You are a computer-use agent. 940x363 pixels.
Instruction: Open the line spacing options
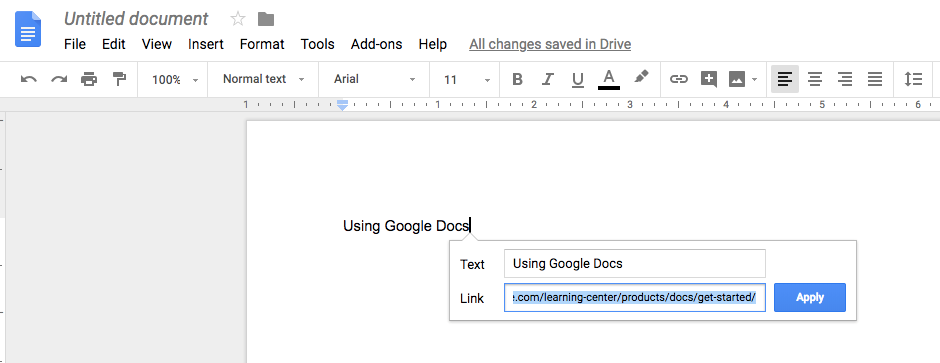pos(913,79)
